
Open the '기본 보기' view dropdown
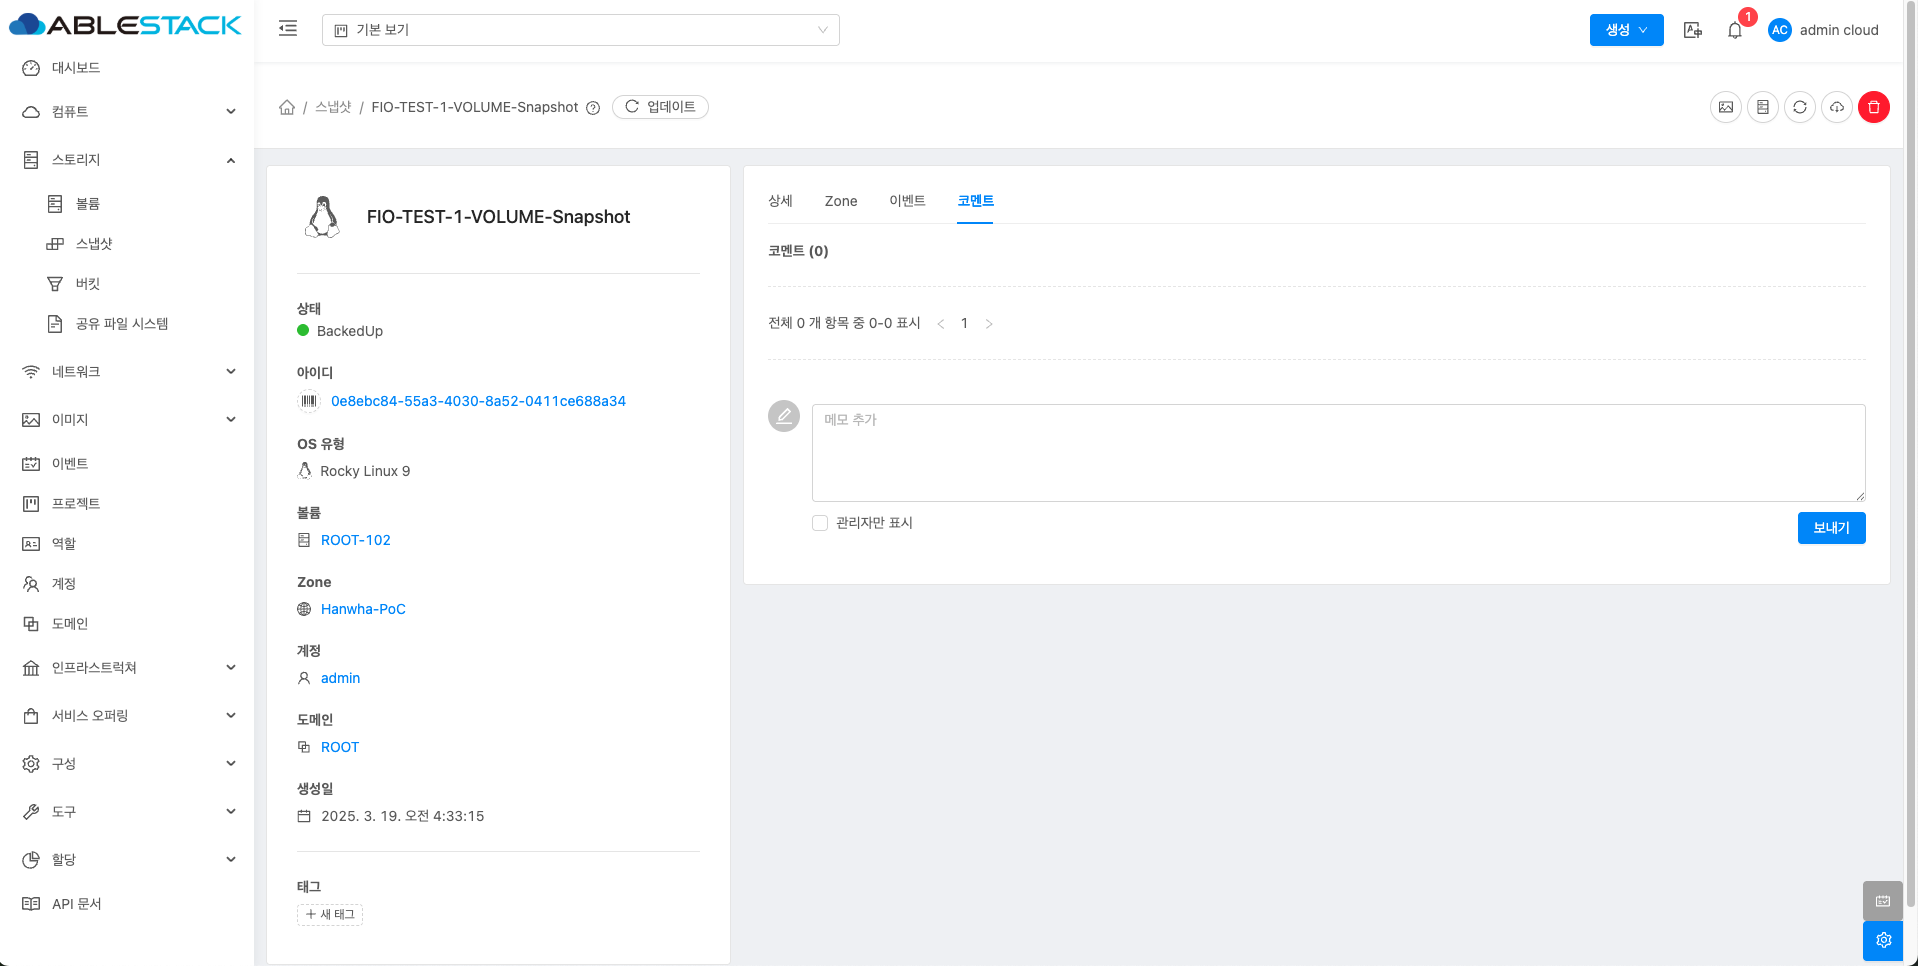pyautogui.click(x=580, y=30)
